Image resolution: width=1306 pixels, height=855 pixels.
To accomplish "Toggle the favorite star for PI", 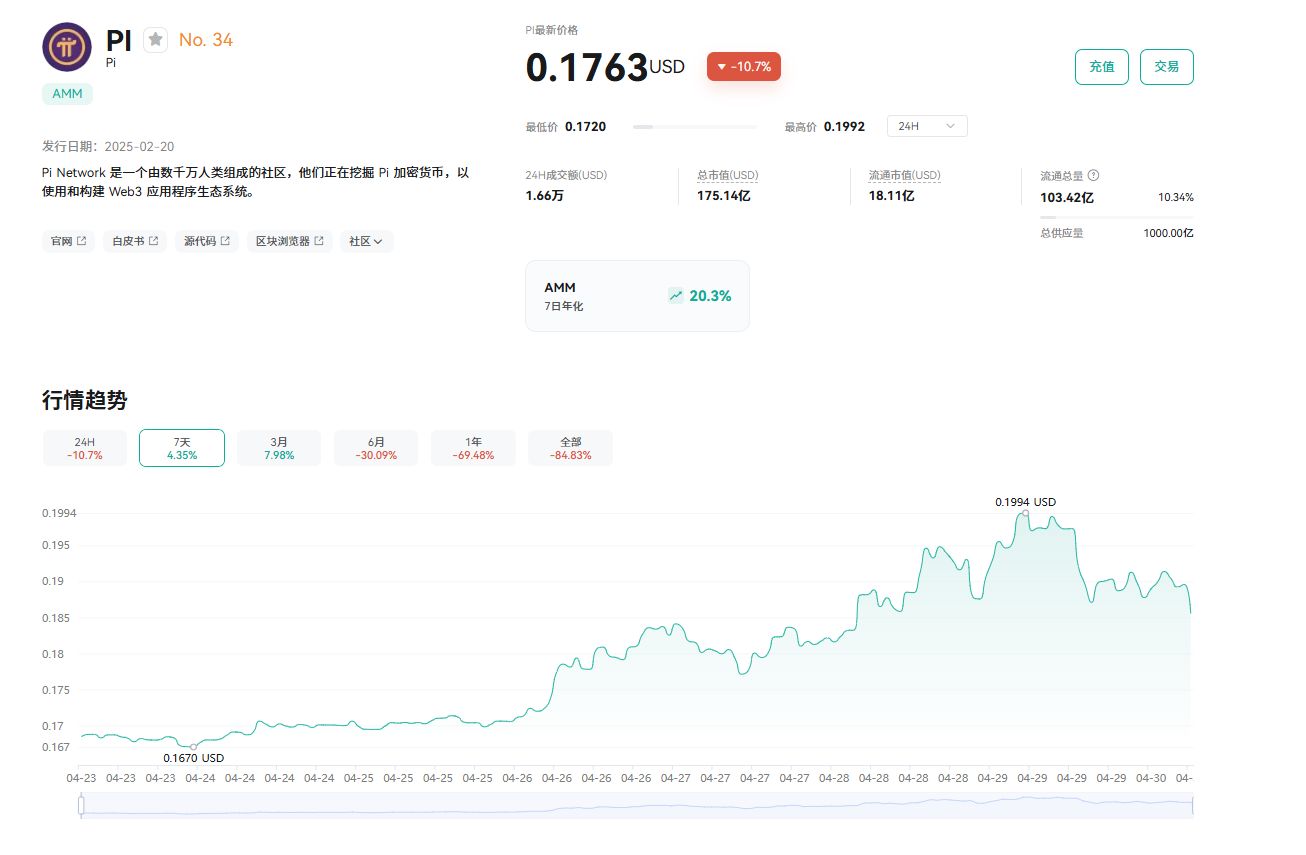I will pyautogui.click(x=155, y=40).
